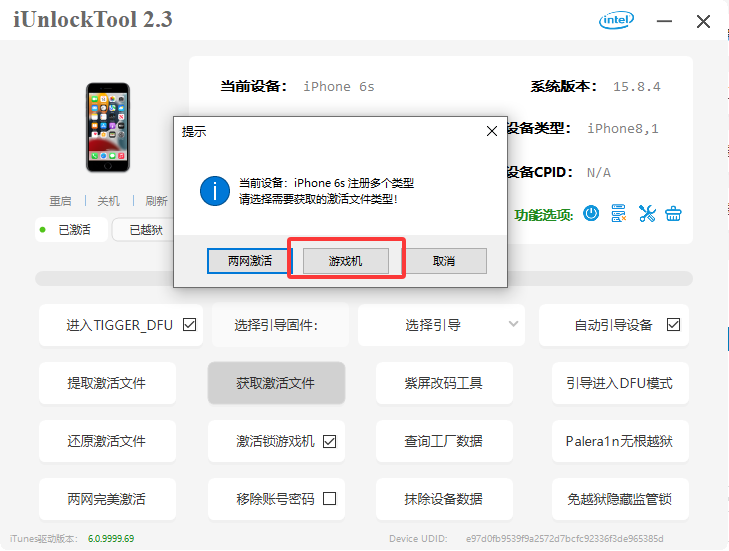Click the cleanup basket function icon
The height and width of the screenshot is (551, 729).
pos(673,214)
